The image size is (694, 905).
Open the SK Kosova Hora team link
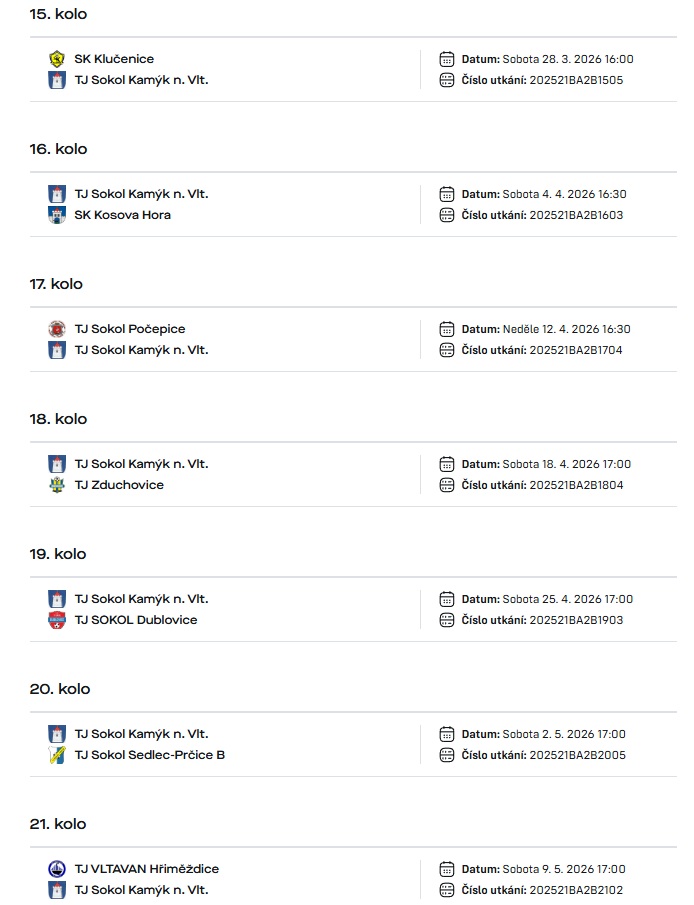pos(122,215)
